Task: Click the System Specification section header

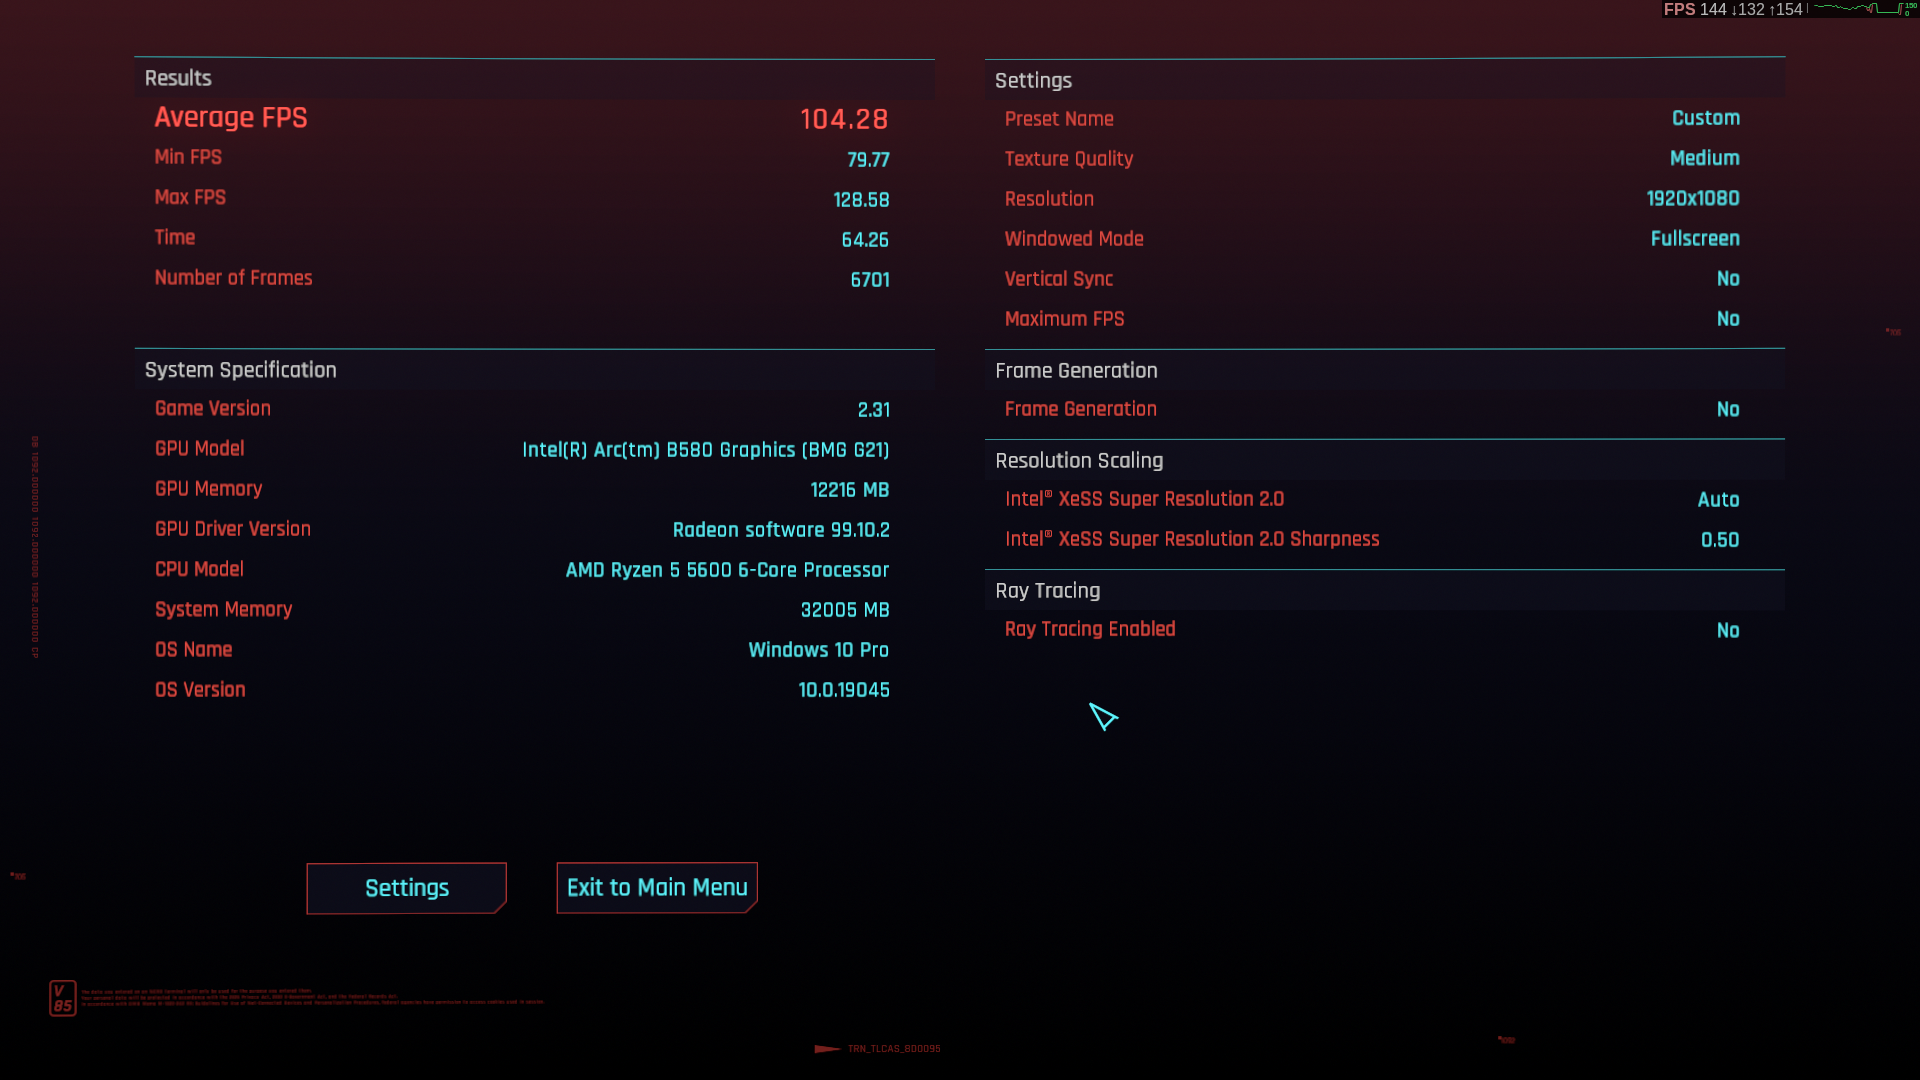Action: pos(240,370)
